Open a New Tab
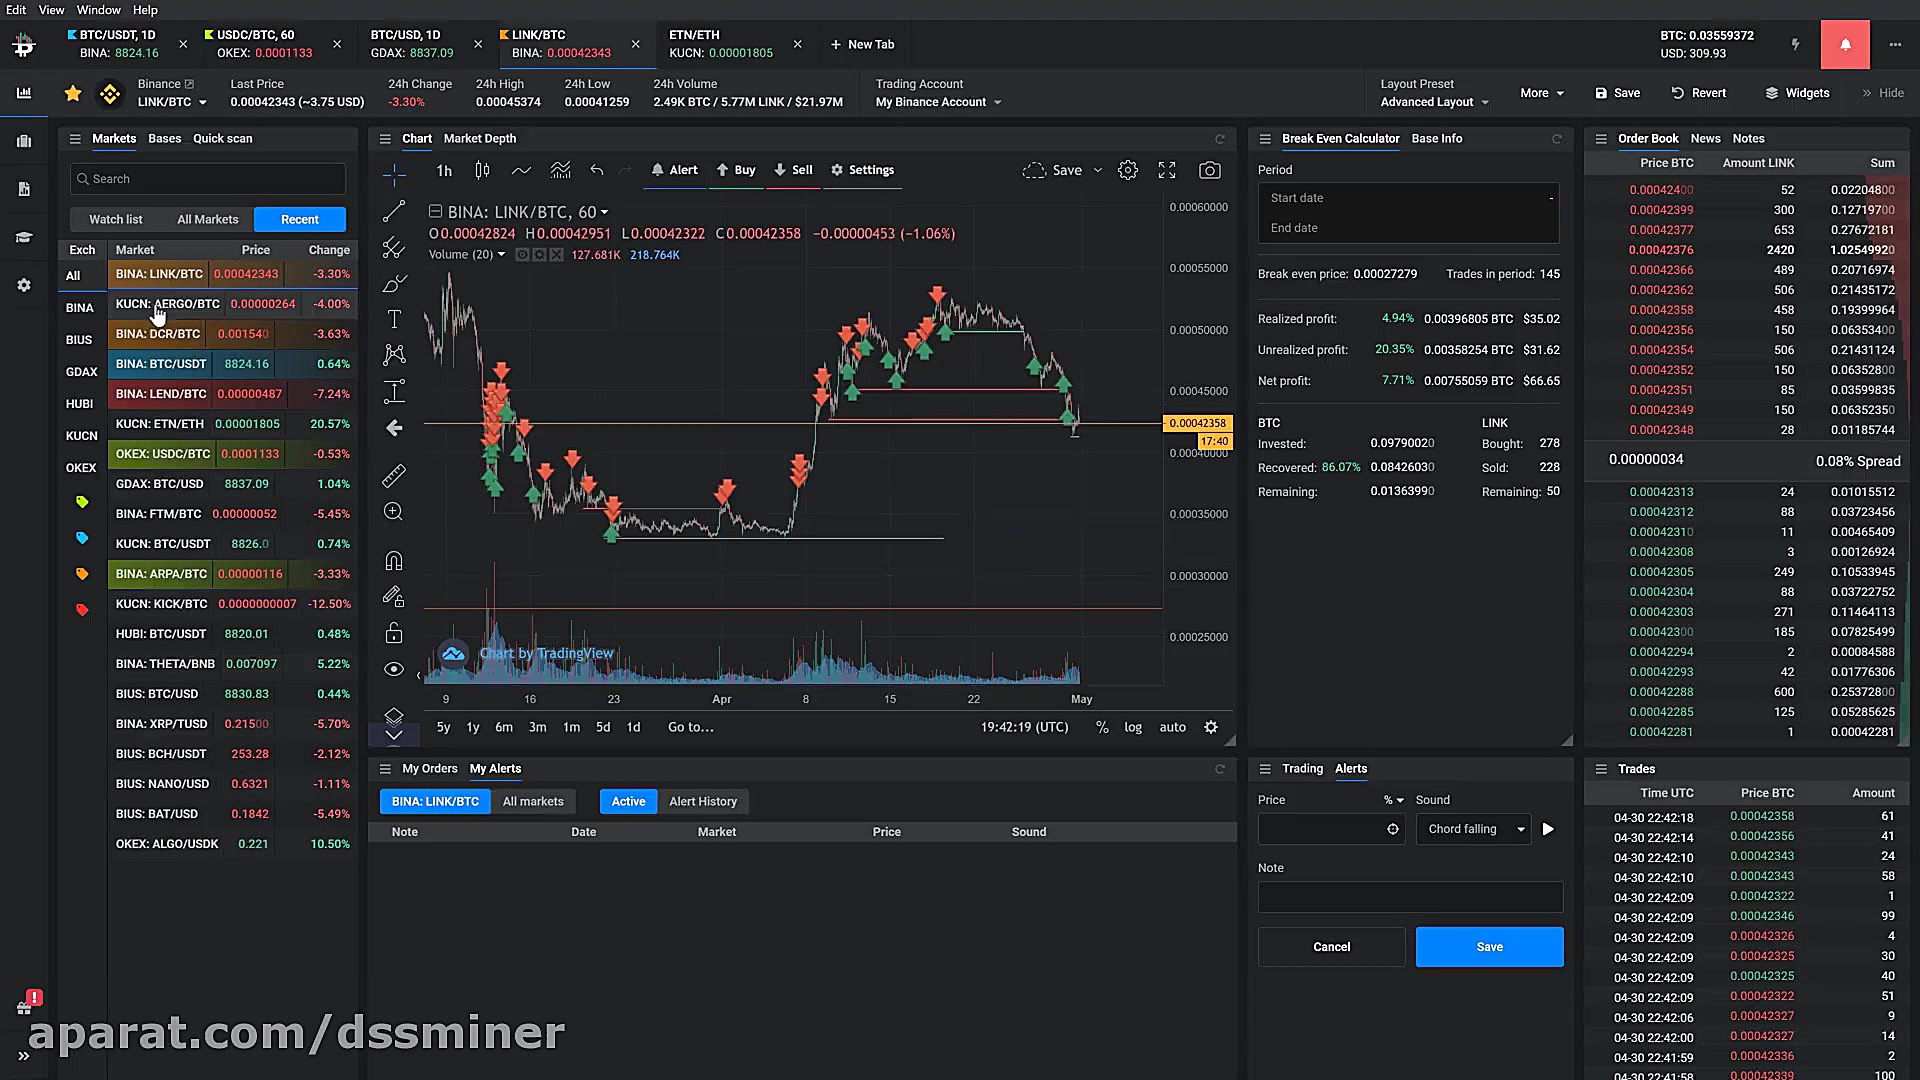The width and height of the screenshot is (1920, 1080). (862, 44)
